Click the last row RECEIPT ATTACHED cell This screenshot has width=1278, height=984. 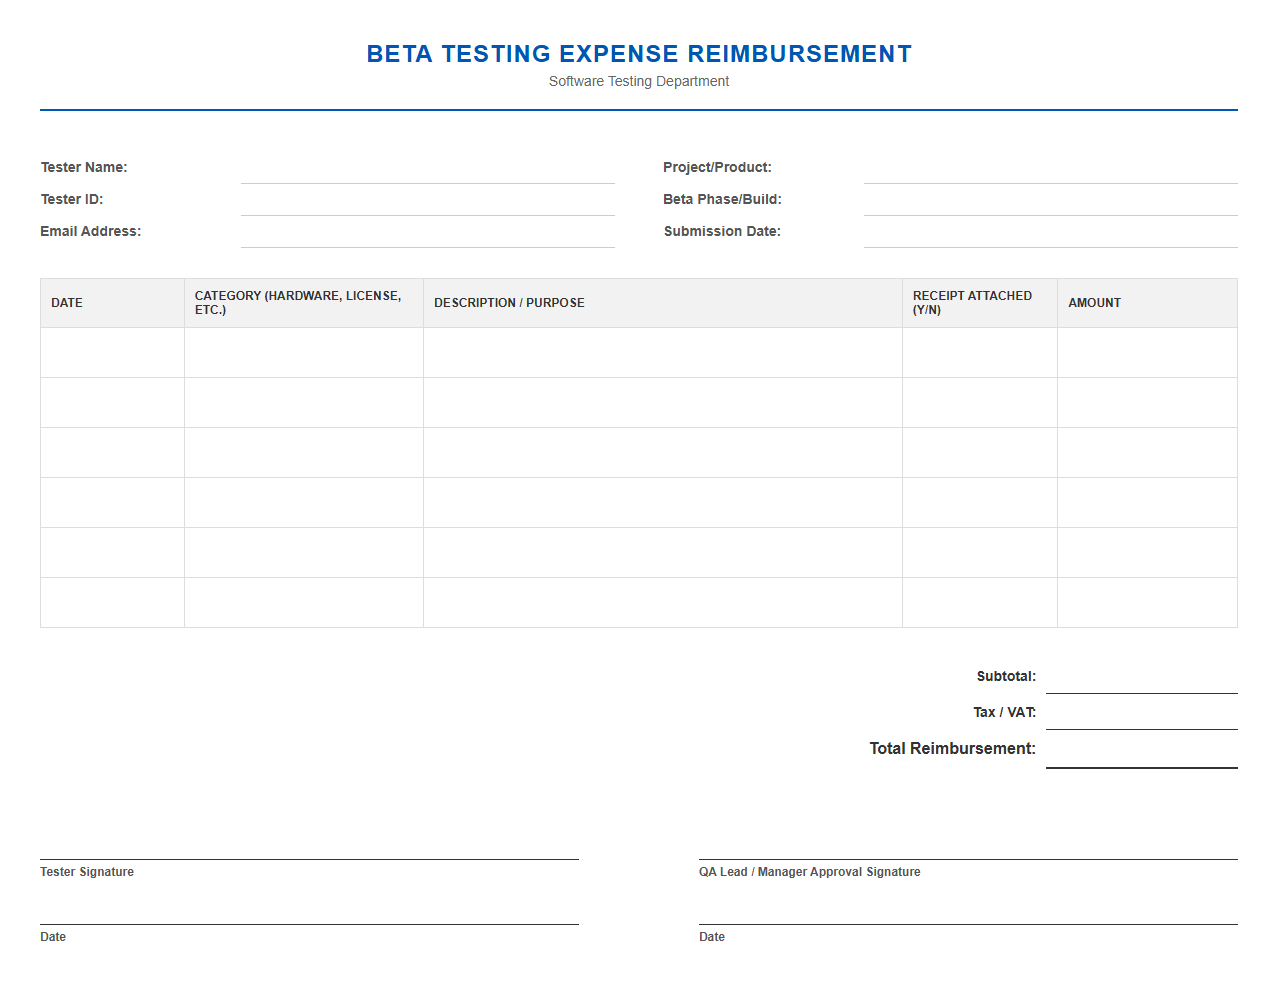pyautogui.click(x=980, y=603)
